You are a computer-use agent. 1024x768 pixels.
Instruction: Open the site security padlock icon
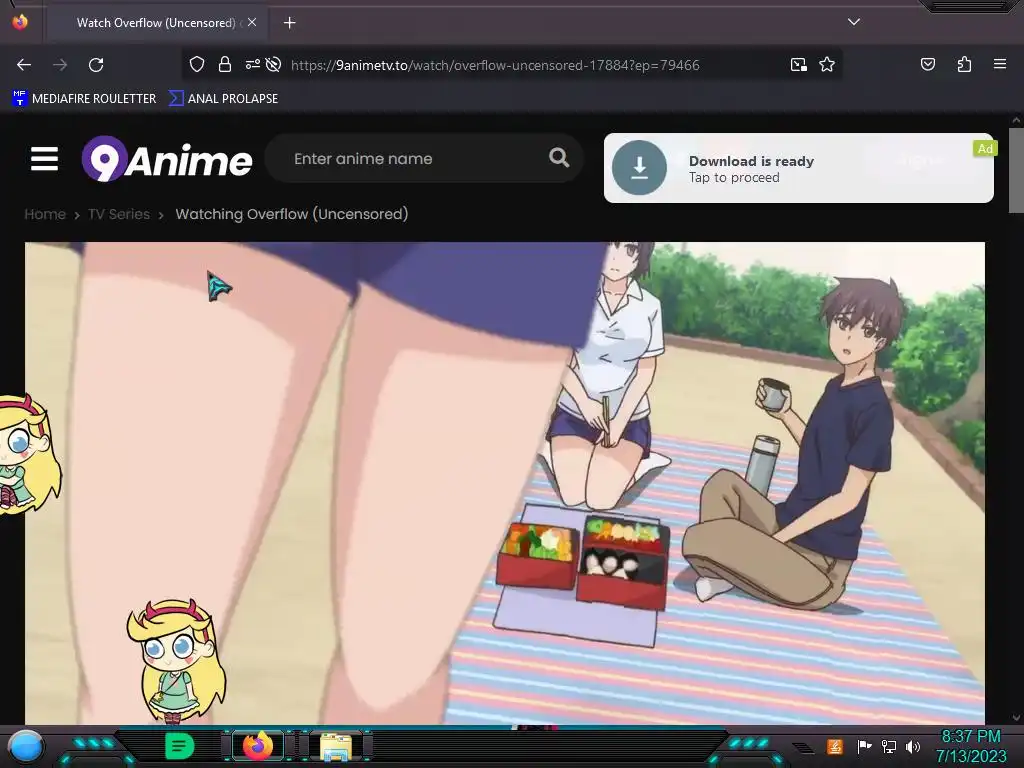point(225,64)
